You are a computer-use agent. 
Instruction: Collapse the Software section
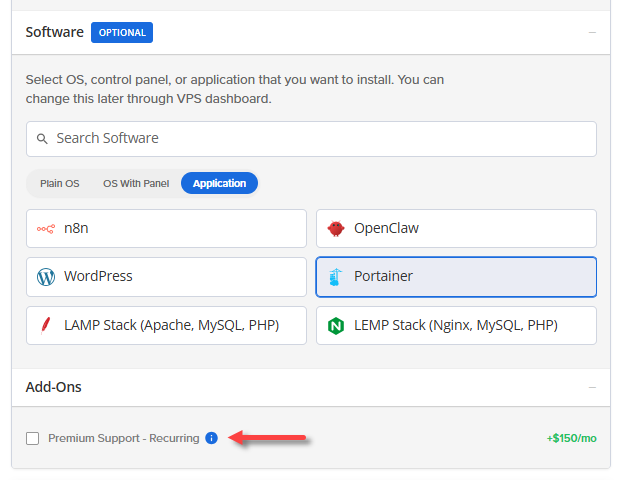592,32
